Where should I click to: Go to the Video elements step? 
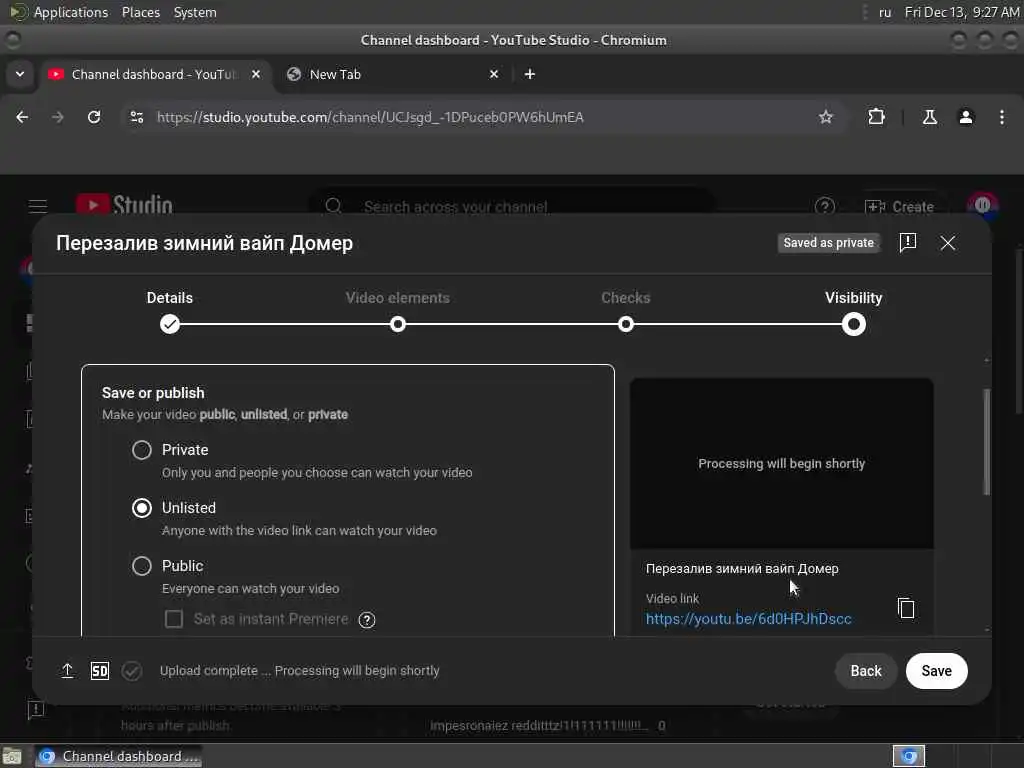[398, 298]
